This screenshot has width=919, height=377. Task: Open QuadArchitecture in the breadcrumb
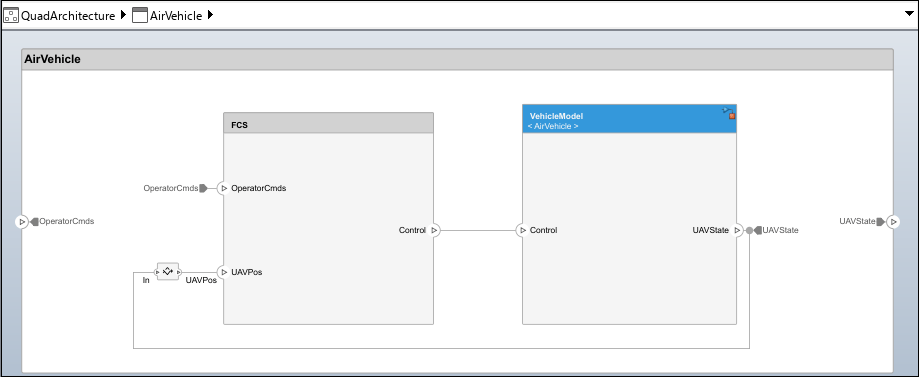[68, 16]
